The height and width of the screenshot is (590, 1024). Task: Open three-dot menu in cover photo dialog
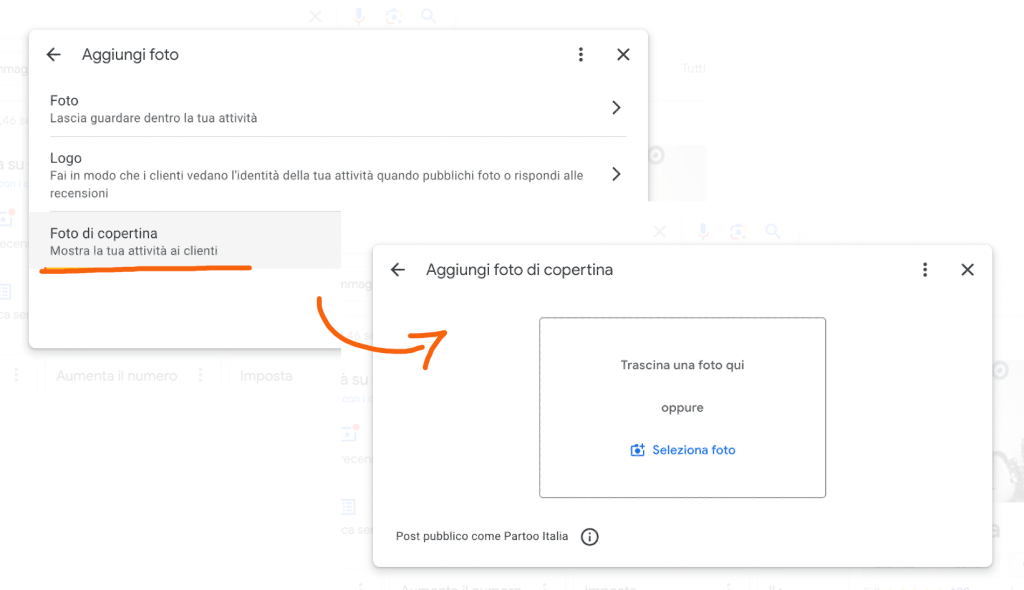[925, 270]
